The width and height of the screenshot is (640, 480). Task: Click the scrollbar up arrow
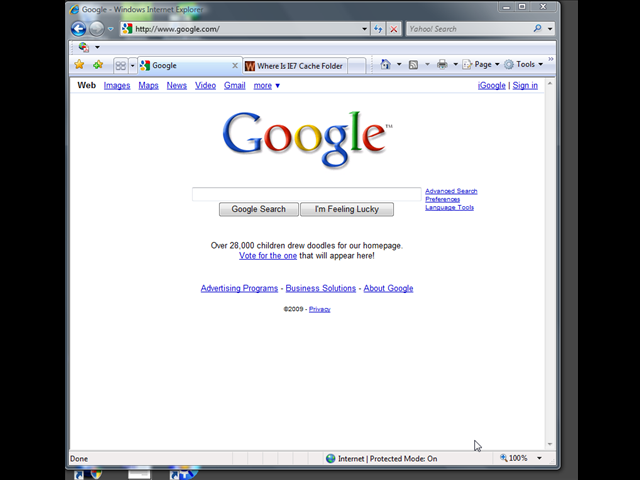(549, 83)
